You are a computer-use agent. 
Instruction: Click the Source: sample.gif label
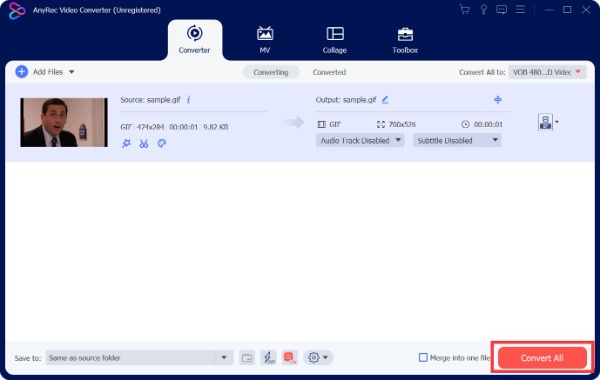(x=150, y=99)
